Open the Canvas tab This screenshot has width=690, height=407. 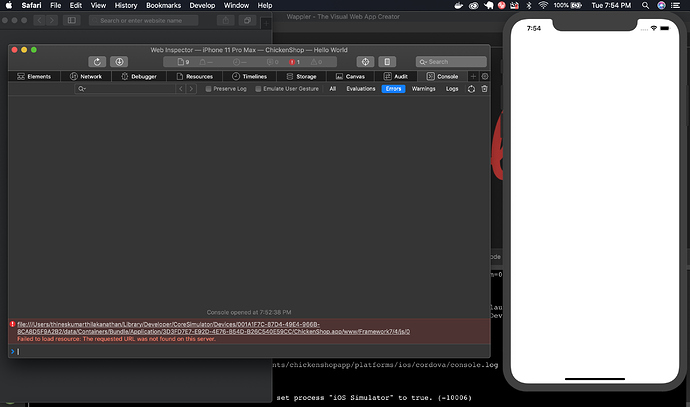pos(350,77)
